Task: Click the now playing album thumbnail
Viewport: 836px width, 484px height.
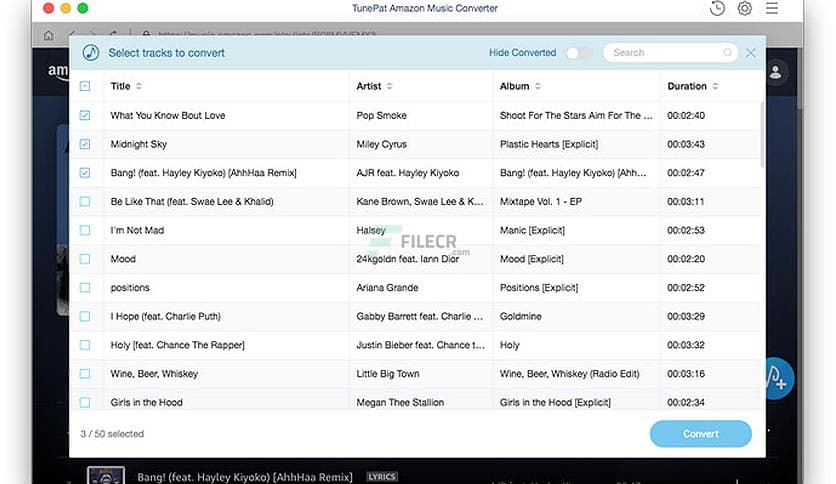Action: [x=106, y=475]
